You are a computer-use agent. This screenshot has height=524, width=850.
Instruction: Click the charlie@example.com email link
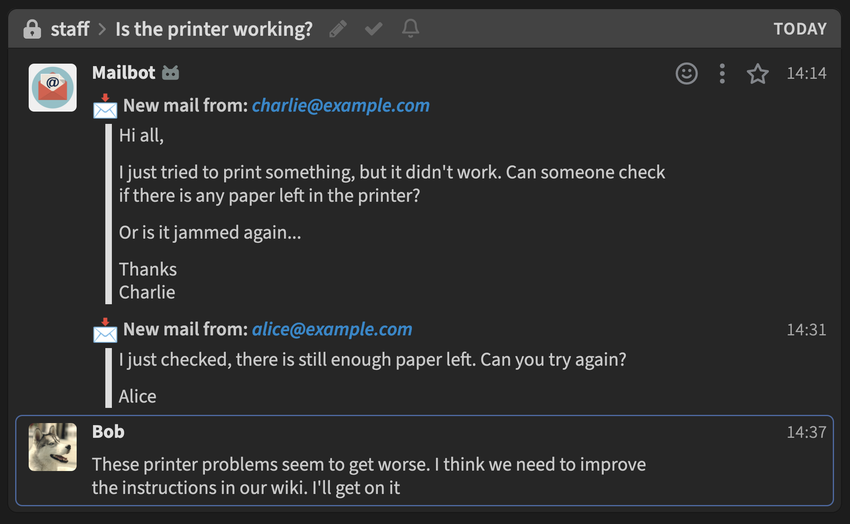pyautogui.click(x=341, y=105)
